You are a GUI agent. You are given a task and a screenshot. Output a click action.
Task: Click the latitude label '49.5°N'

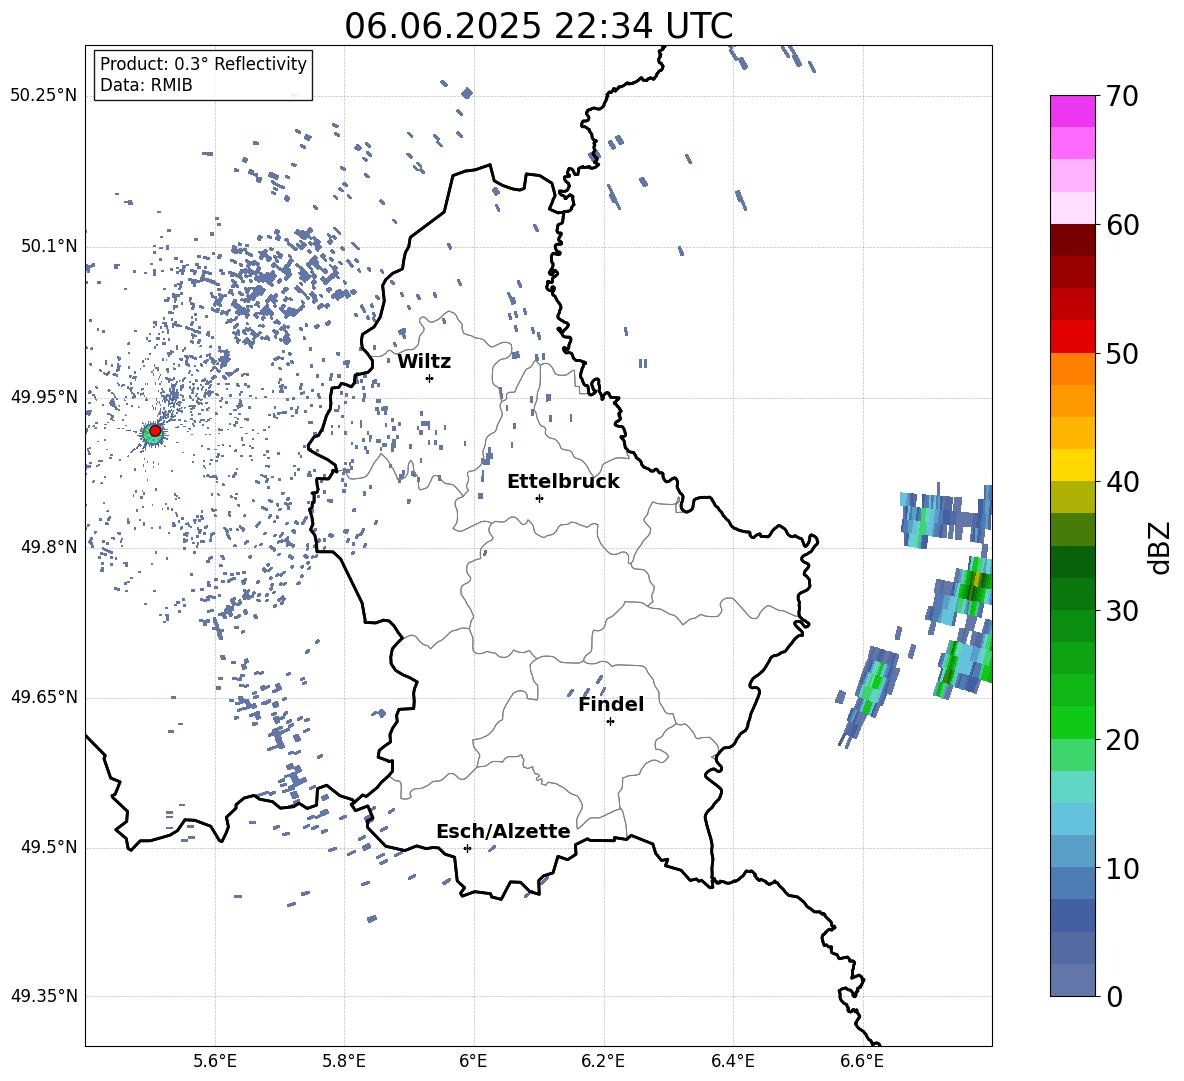[49, 848]
